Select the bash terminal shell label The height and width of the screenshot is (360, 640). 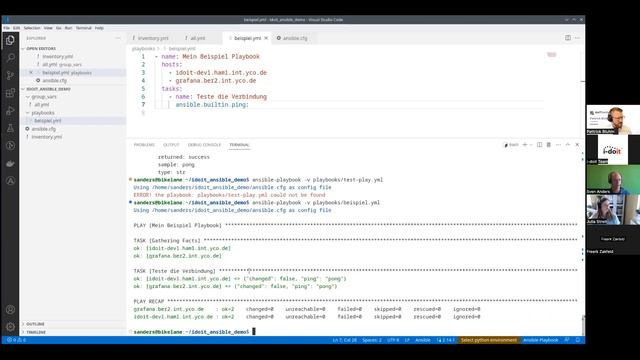coord(511,144)
